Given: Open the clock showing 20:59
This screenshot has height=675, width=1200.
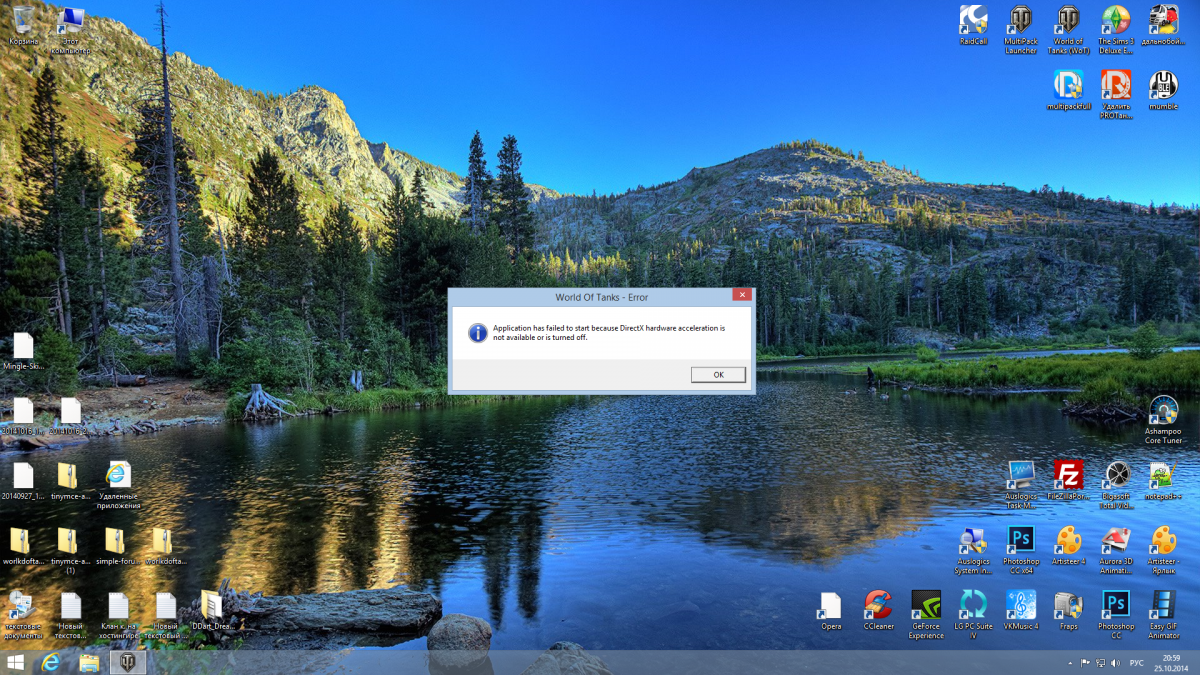Looking at the screenshot, I should tap(1170, 662).
